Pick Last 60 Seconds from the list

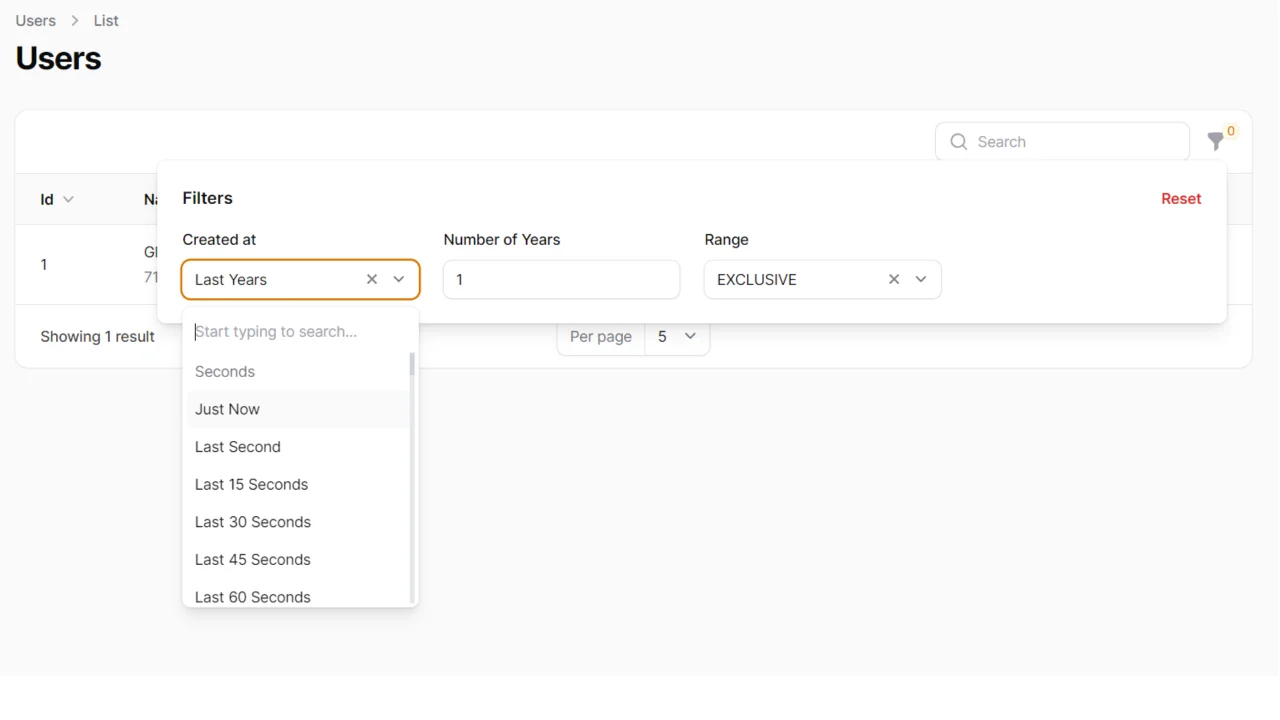pos(252,596)
